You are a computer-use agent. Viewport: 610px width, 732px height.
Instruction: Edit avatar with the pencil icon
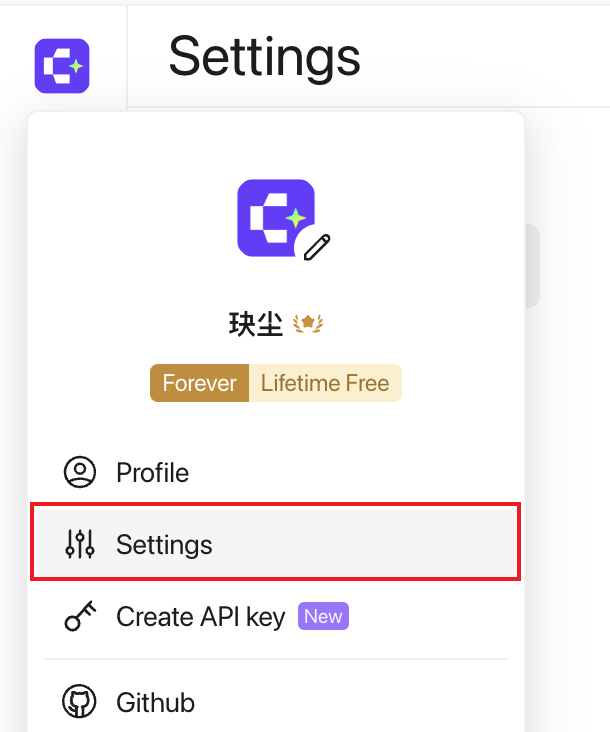[317, 247]
